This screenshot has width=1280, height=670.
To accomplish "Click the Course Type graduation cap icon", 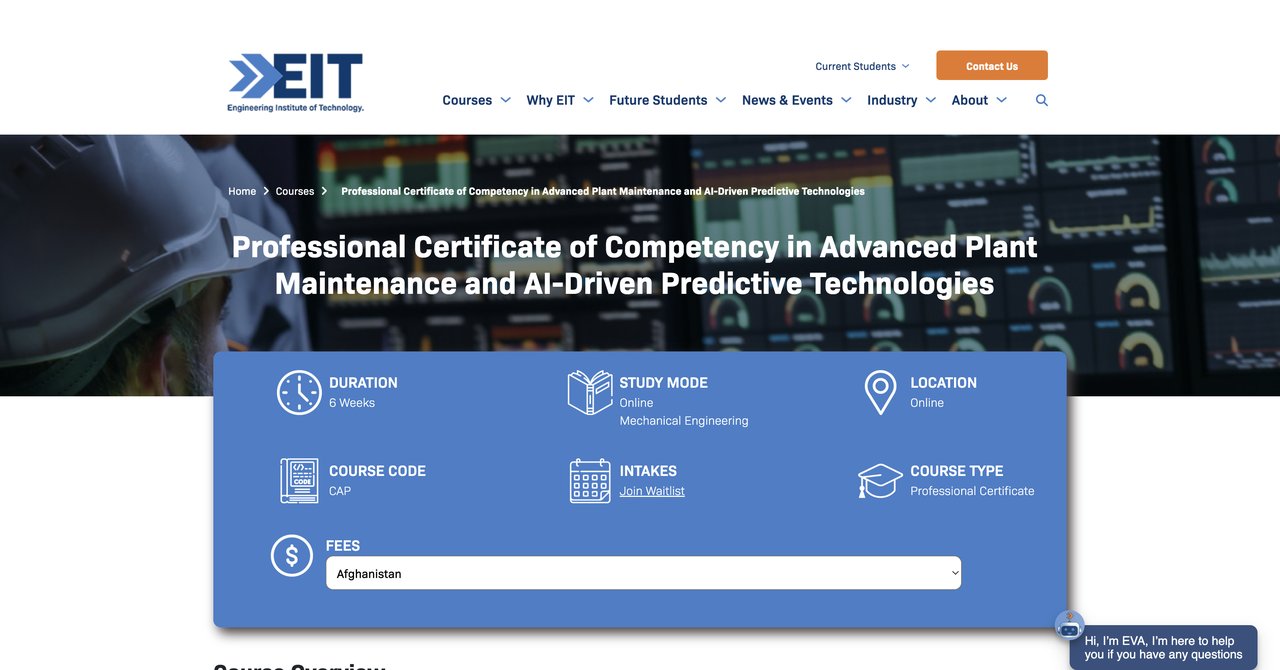I will coord(880,480).
